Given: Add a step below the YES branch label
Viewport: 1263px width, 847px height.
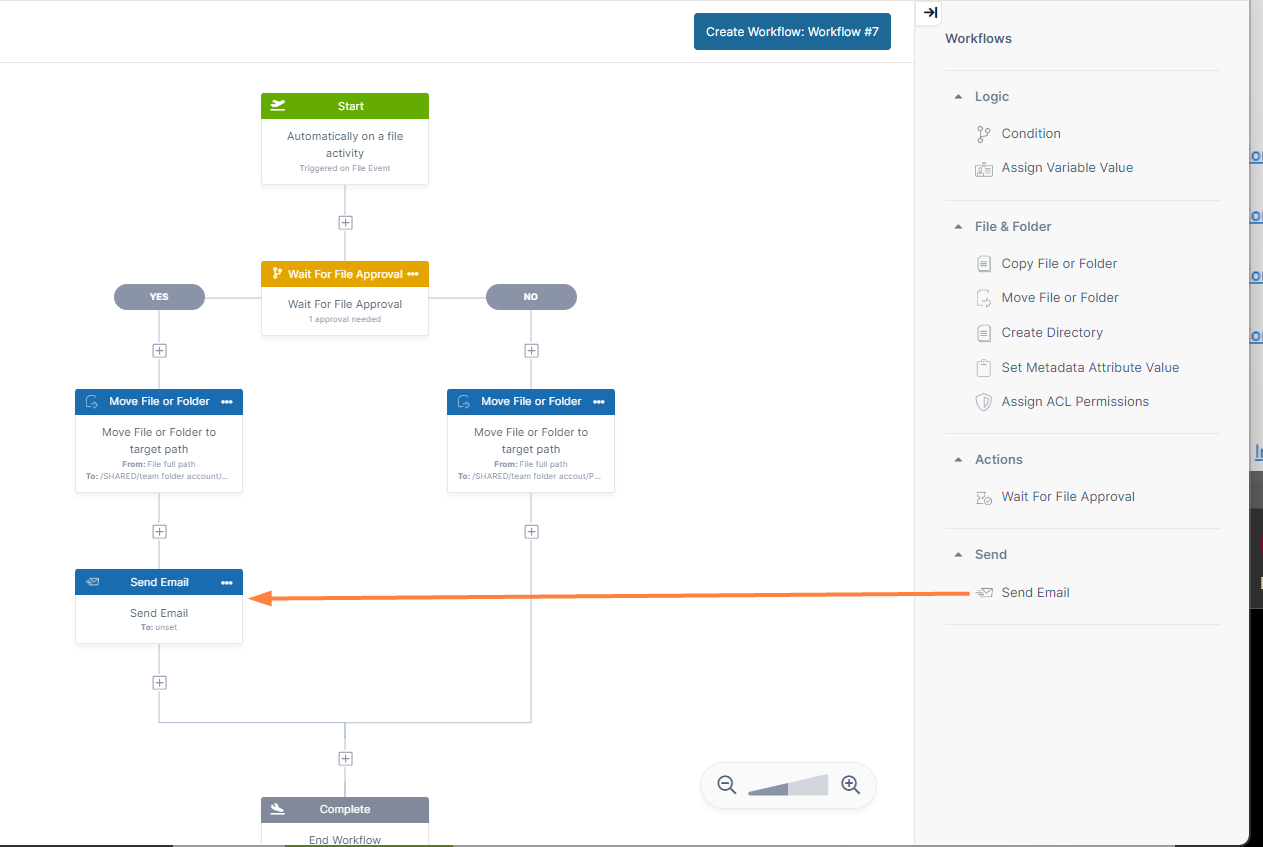Looking at the screenshot, I should tap(159, 351).
